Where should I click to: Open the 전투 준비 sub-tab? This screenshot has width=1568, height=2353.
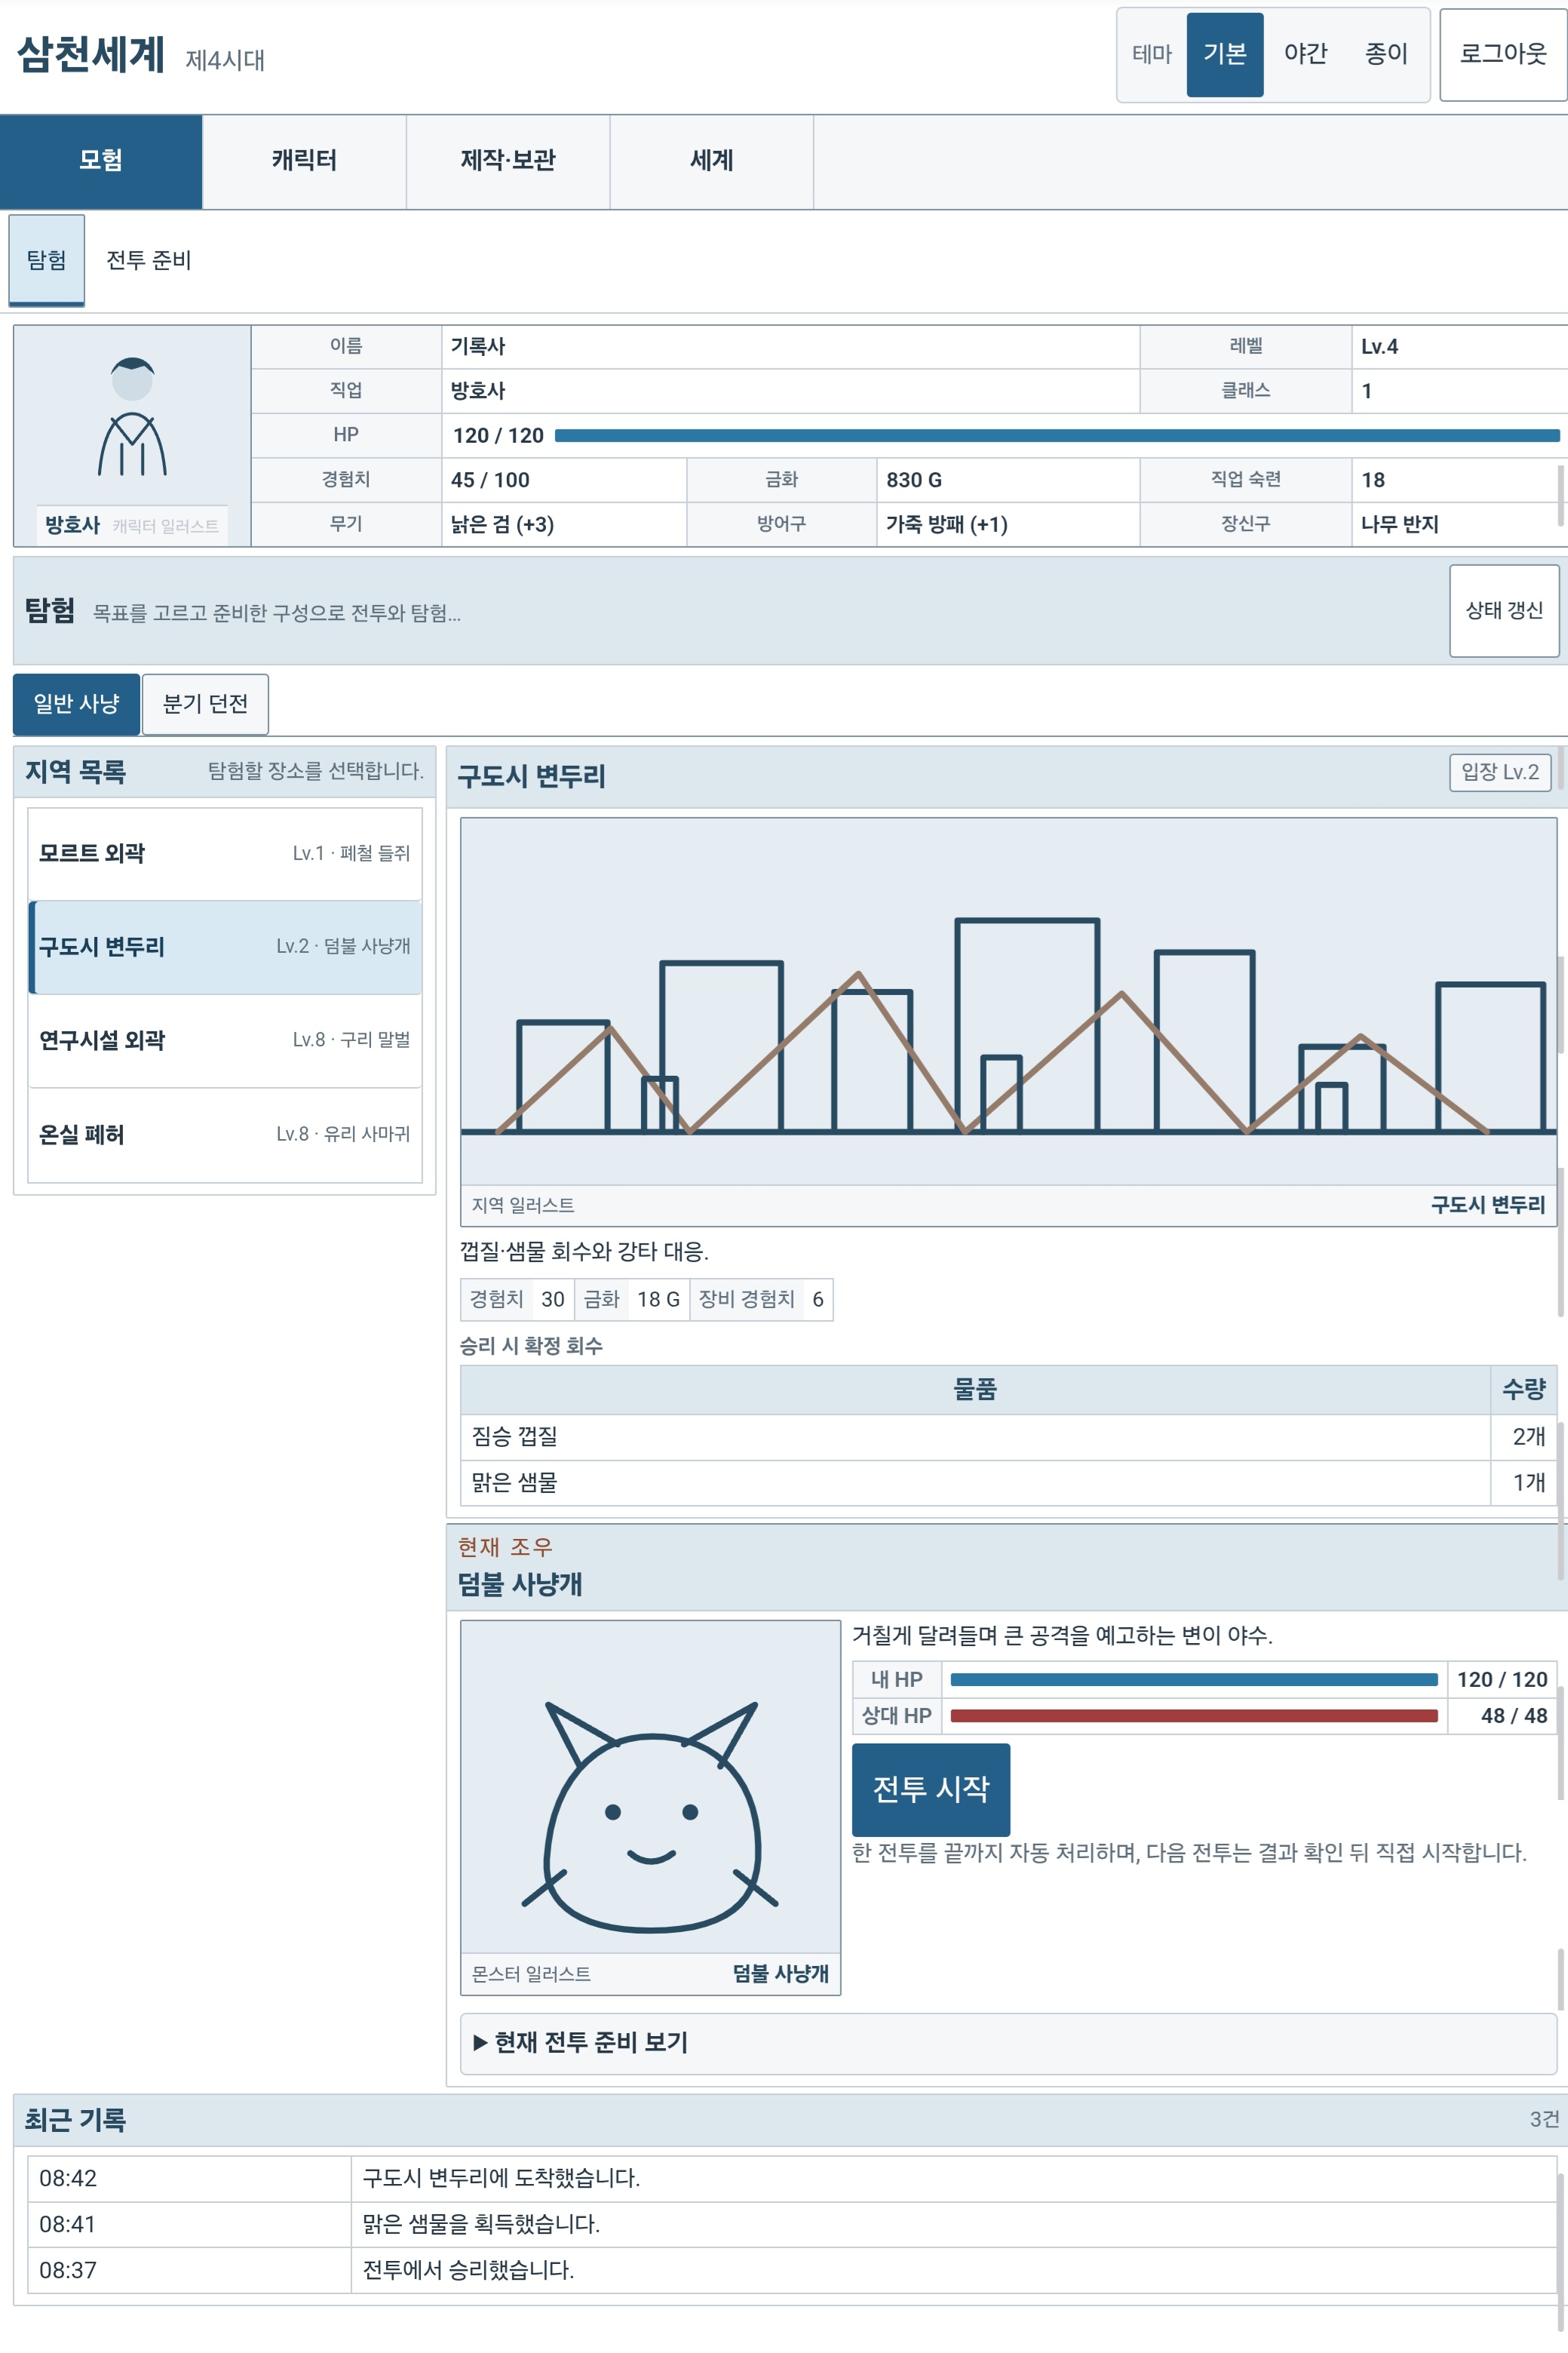tap(148, 260)
